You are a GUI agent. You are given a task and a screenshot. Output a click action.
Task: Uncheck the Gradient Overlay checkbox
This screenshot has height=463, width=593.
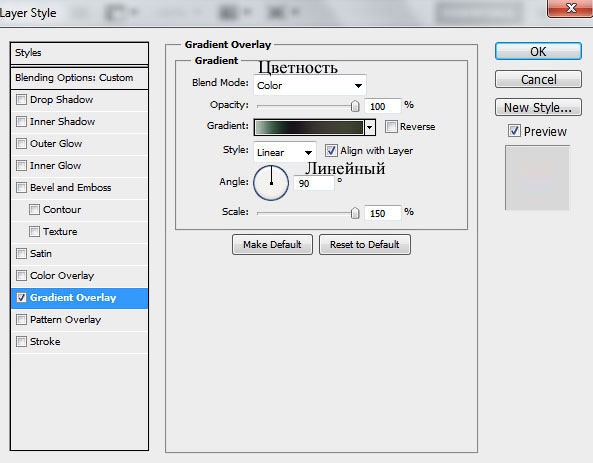[x=21, y=298]
